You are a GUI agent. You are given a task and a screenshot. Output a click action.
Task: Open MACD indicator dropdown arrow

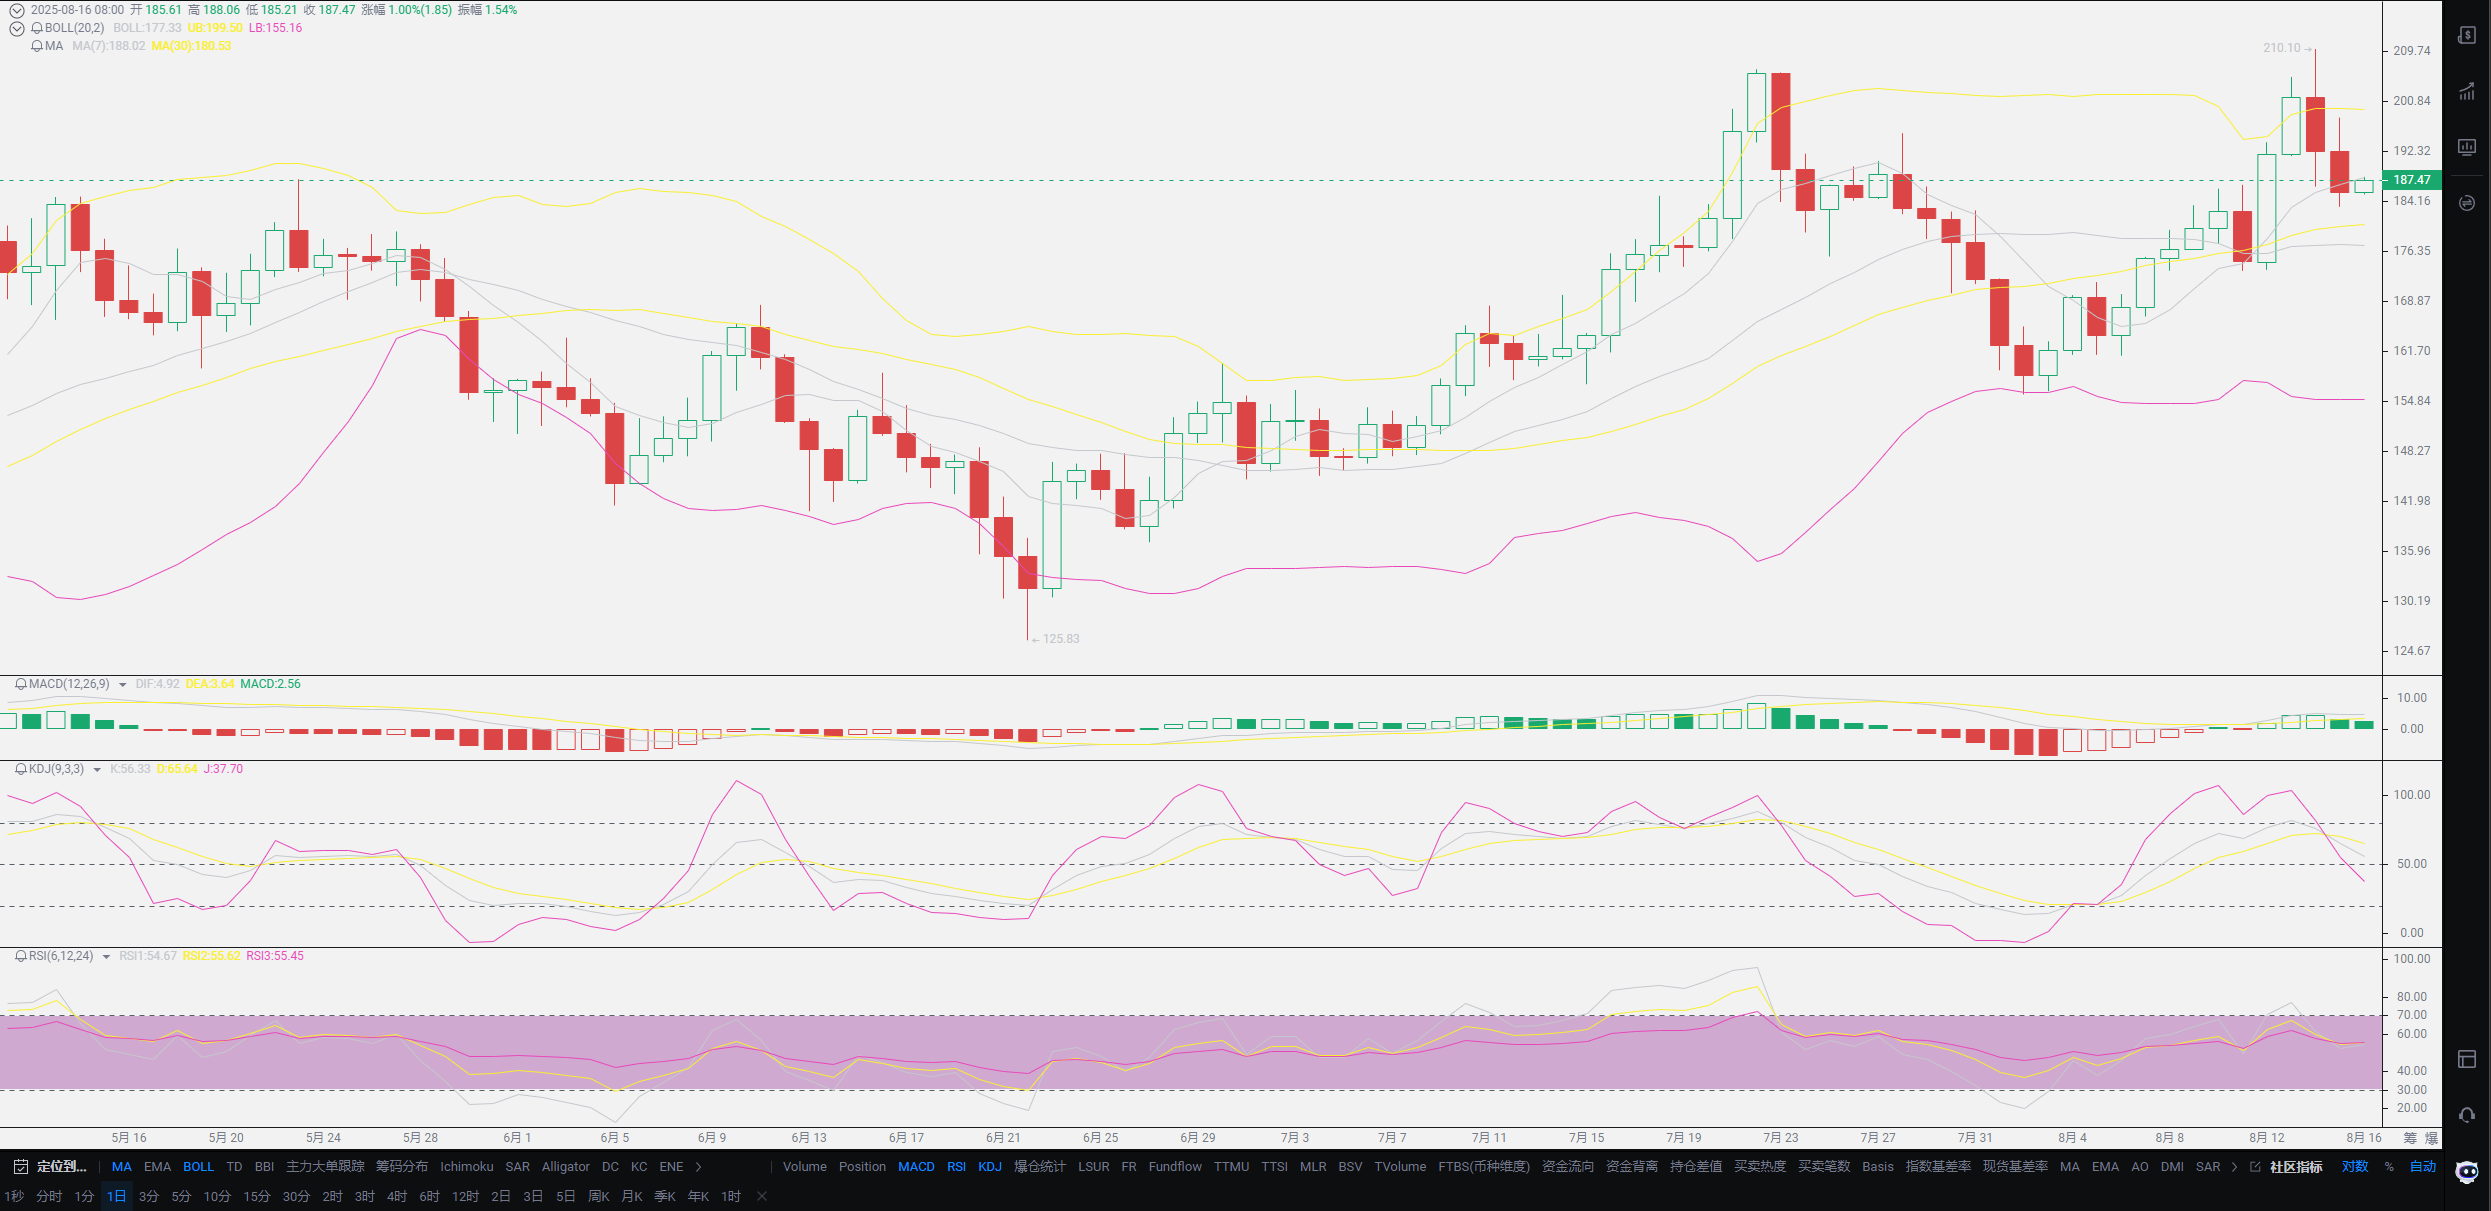(x=123, y=685)
